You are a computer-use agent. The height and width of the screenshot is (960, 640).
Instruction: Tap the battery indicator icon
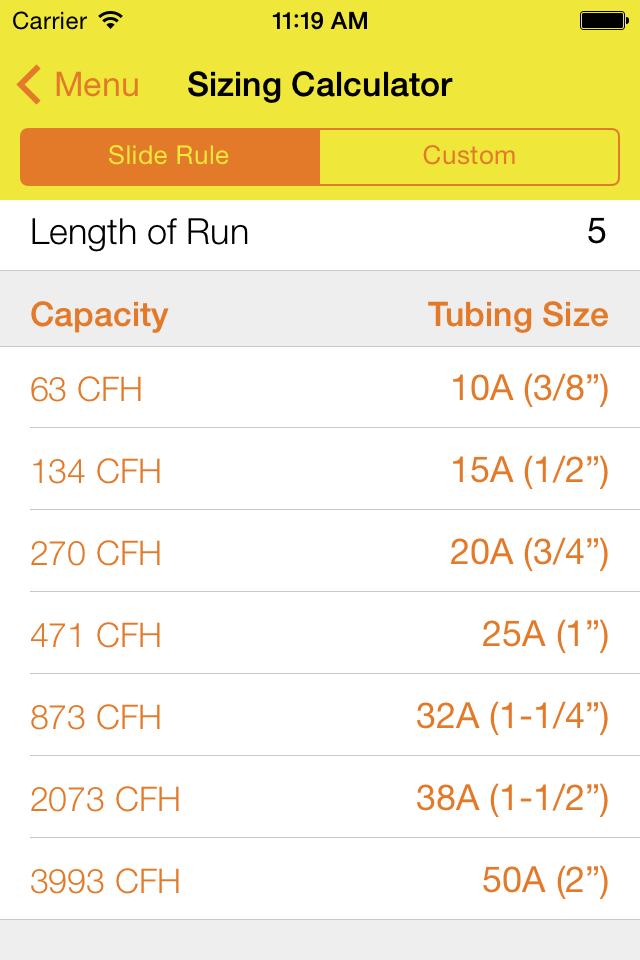(x=604, y=21)
